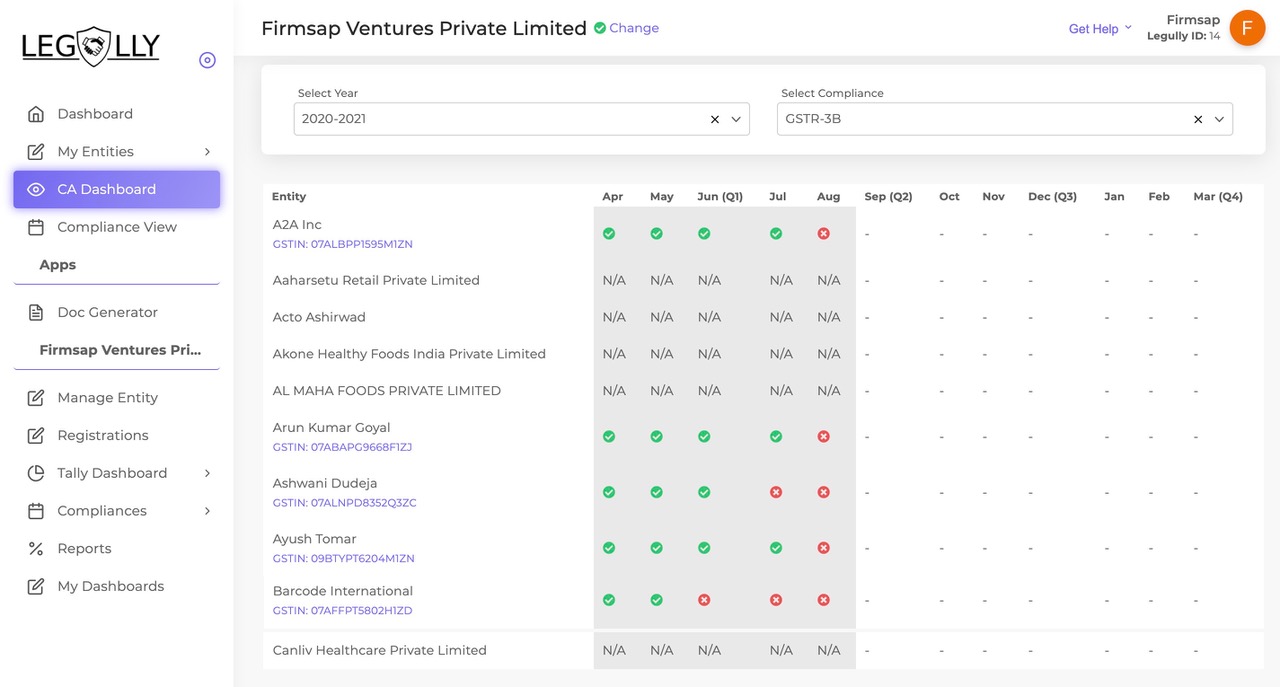Image resolution: width=1280 pixels, height=687 pixels.
Task: Click the Legully logo
Action: [91, 46]
